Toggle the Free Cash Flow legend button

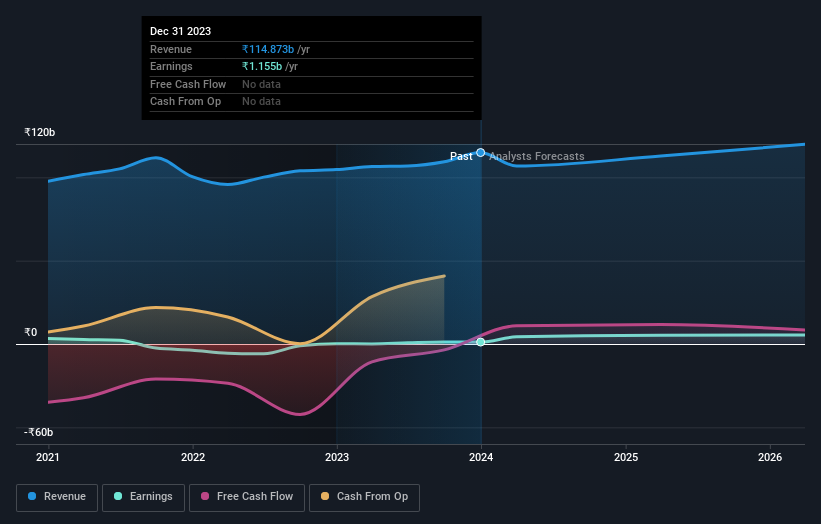pos(247,497)
